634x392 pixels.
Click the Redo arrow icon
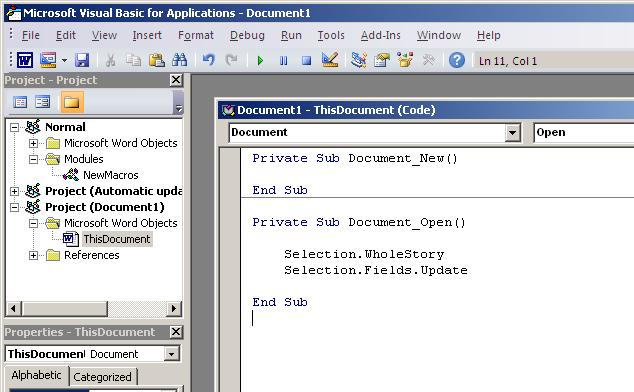(231, 60)
